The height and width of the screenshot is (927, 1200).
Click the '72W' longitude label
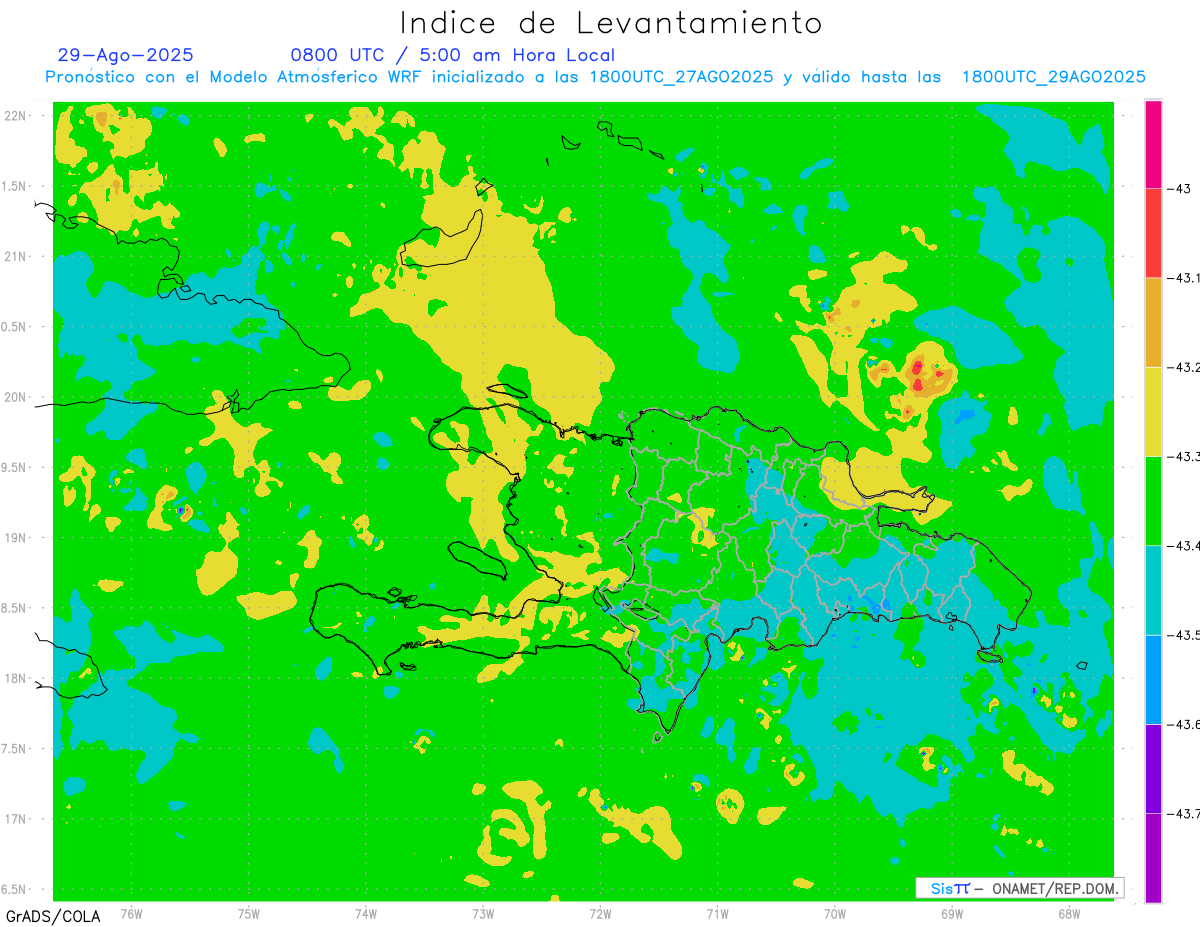pyautogui.click(x=600, y=913)
